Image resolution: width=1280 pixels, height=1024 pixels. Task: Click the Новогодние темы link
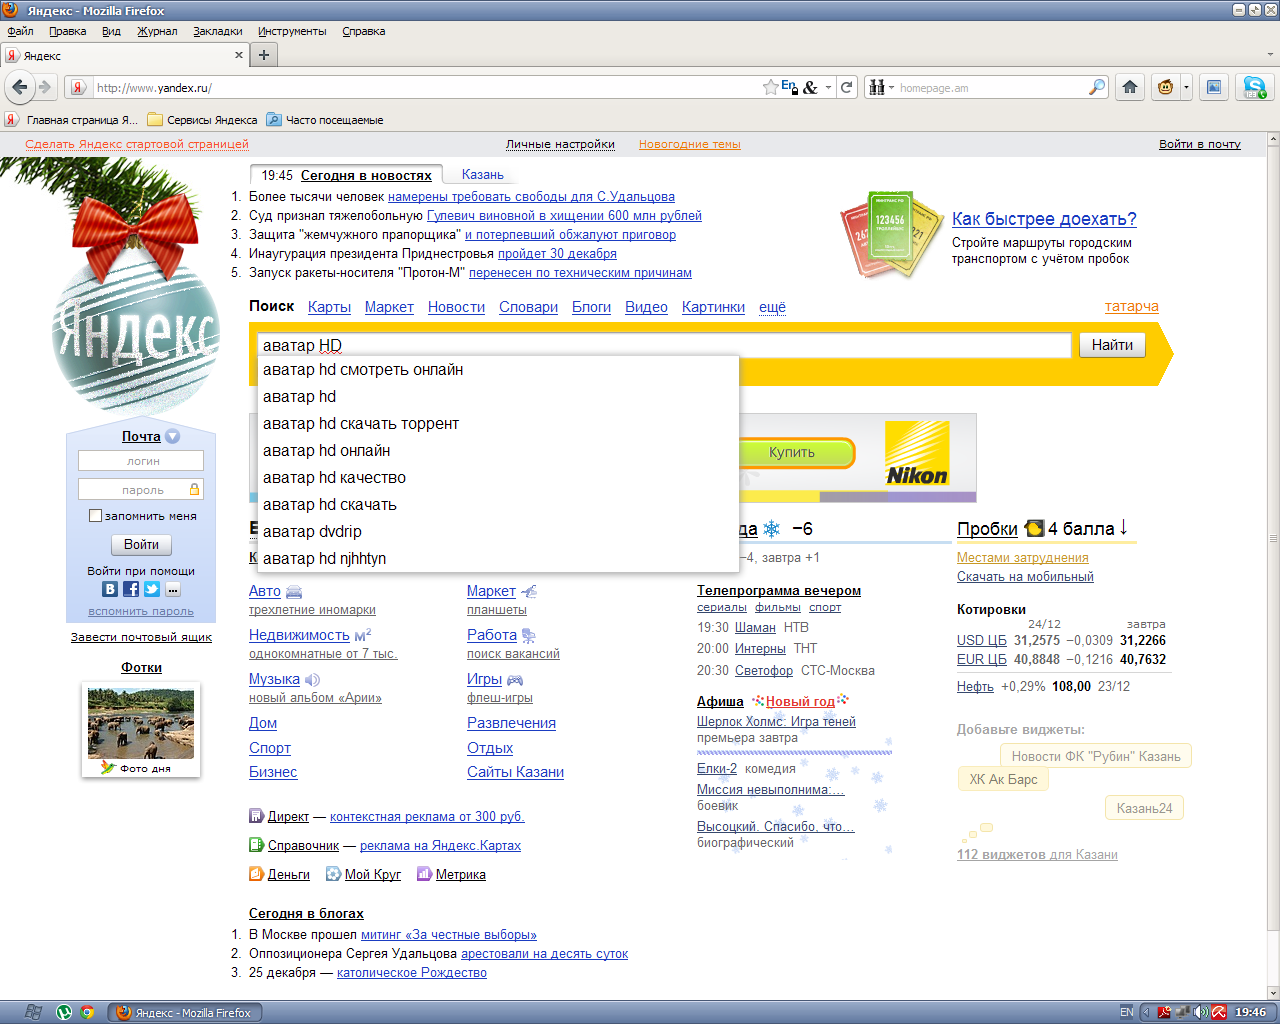690,144
